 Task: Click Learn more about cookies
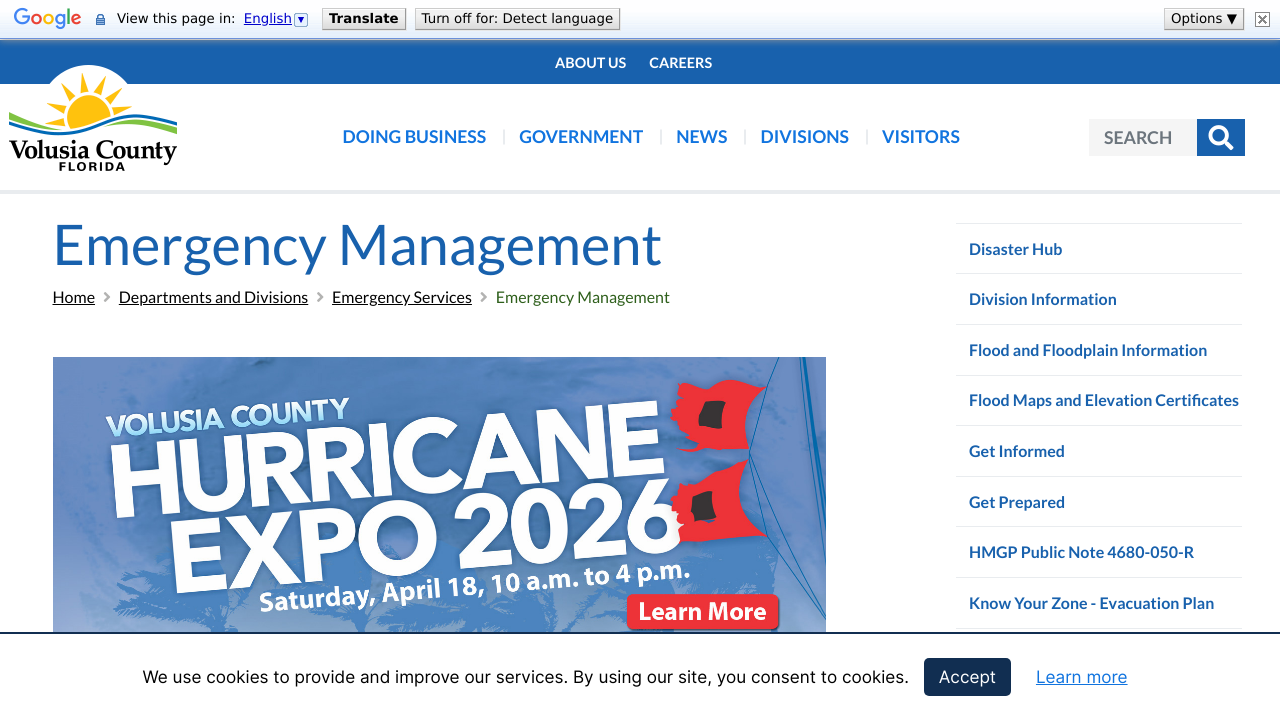[1081, 677]
